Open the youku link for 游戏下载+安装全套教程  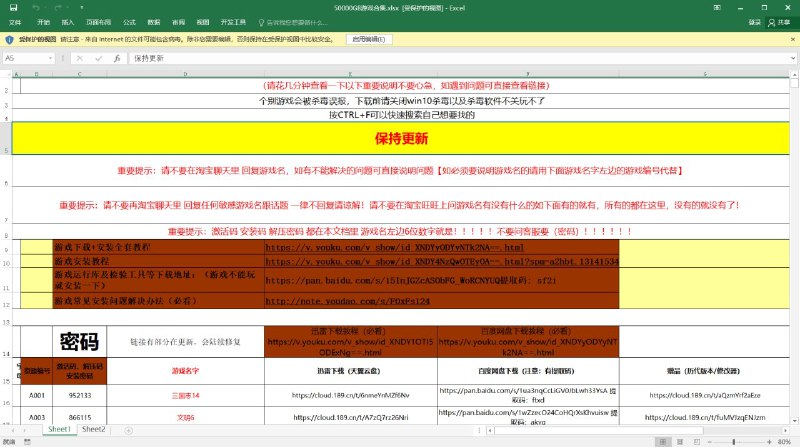click(394, 247)
